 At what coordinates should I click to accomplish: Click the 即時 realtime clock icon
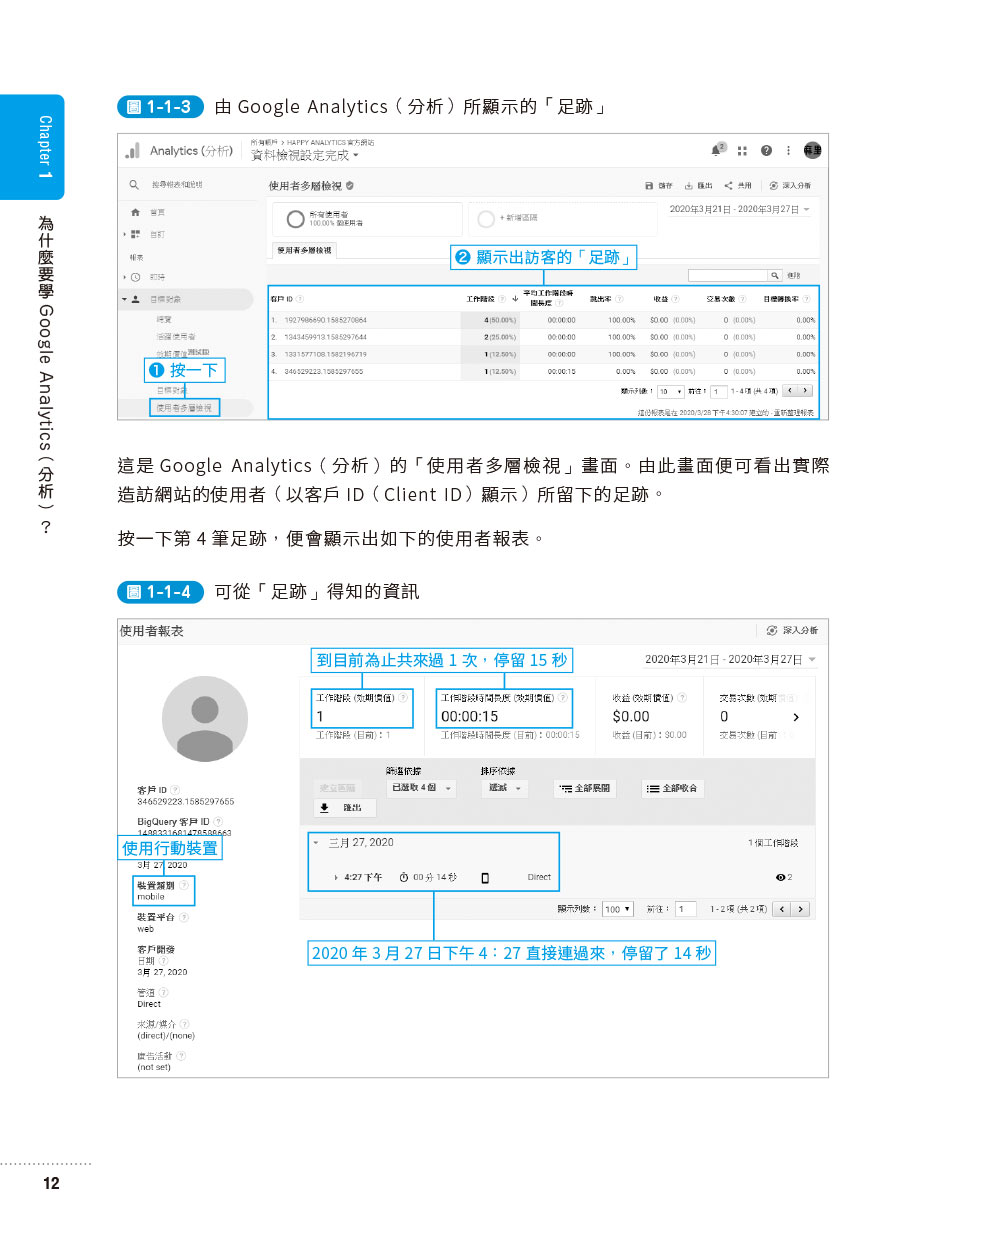[135, 277]
